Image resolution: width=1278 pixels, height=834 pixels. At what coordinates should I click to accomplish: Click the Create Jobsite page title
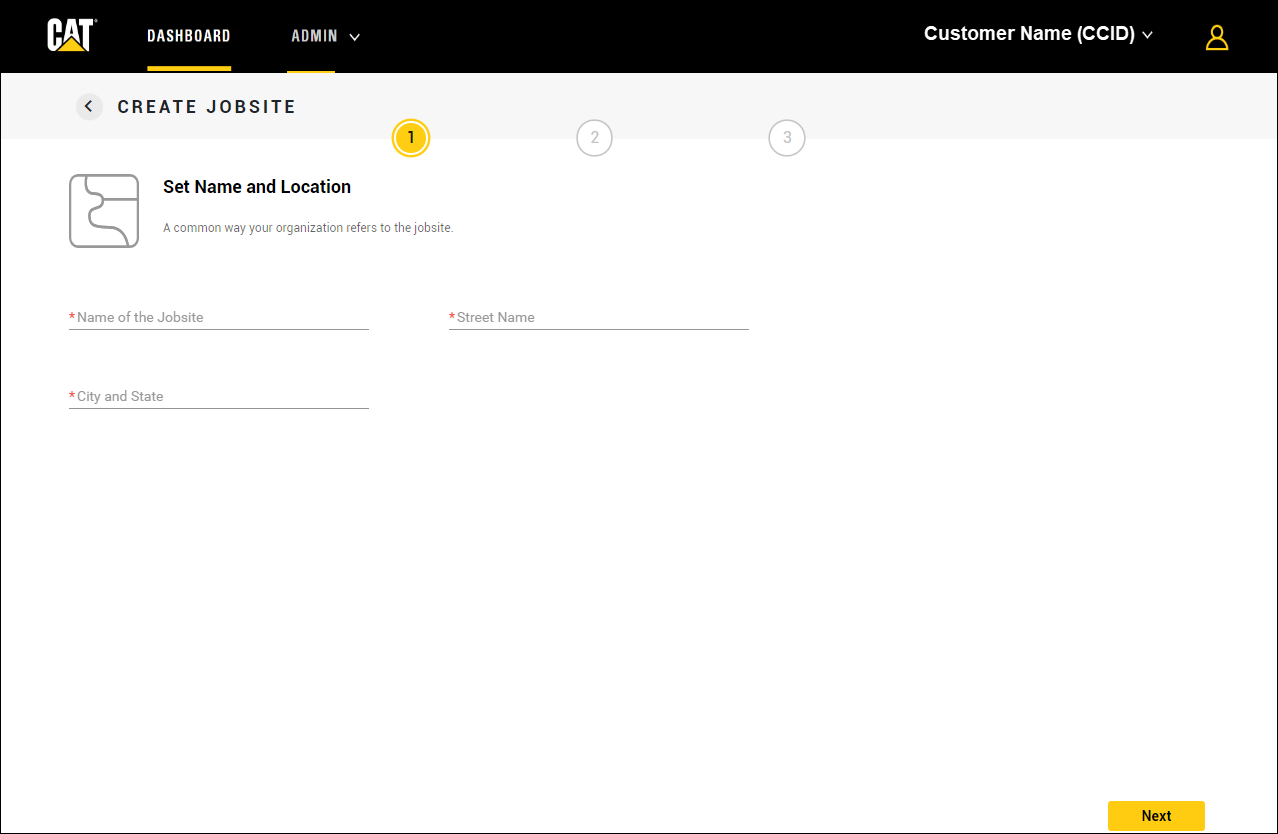(207, 107)
